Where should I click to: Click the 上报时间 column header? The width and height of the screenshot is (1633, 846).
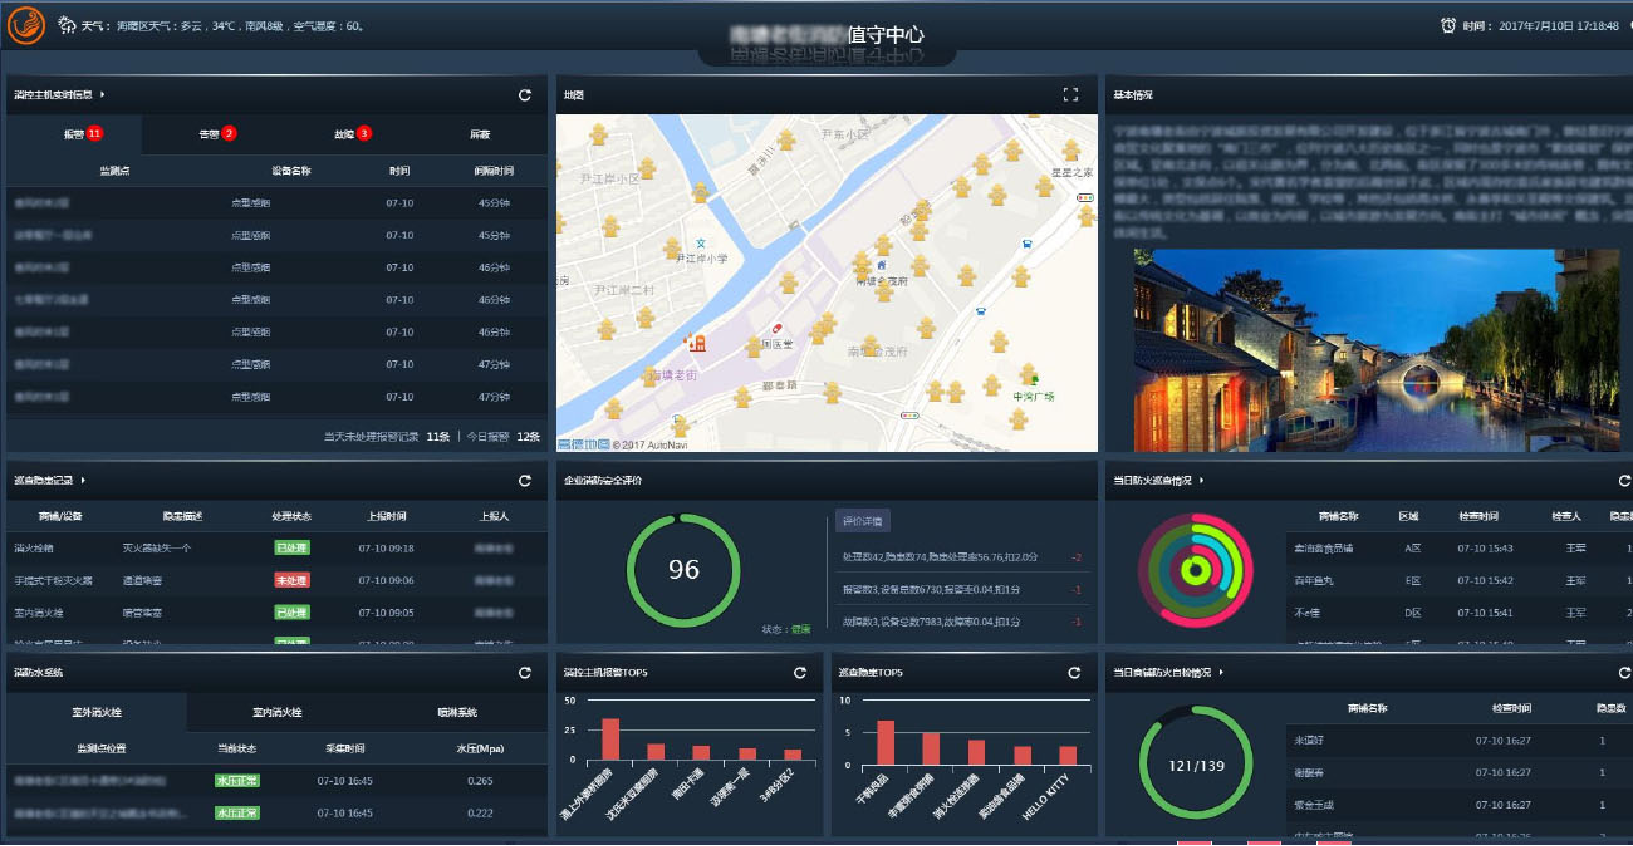tap(387, 516)
